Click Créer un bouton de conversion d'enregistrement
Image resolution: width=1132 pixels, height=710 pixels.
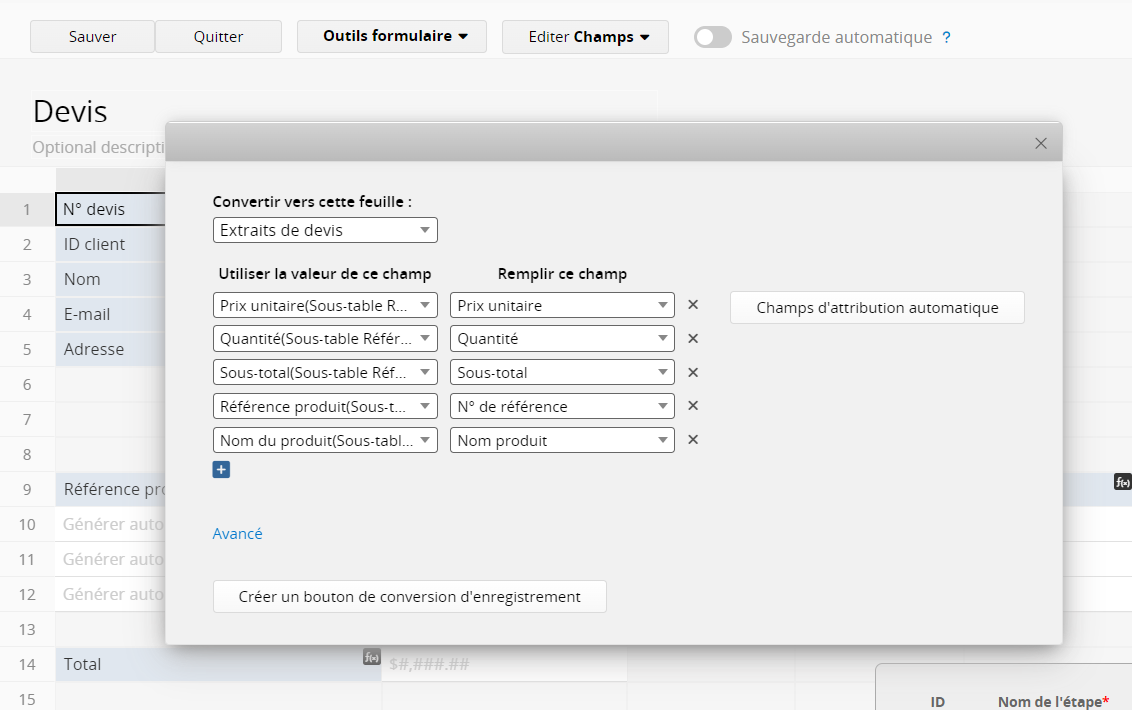[409, 597]
